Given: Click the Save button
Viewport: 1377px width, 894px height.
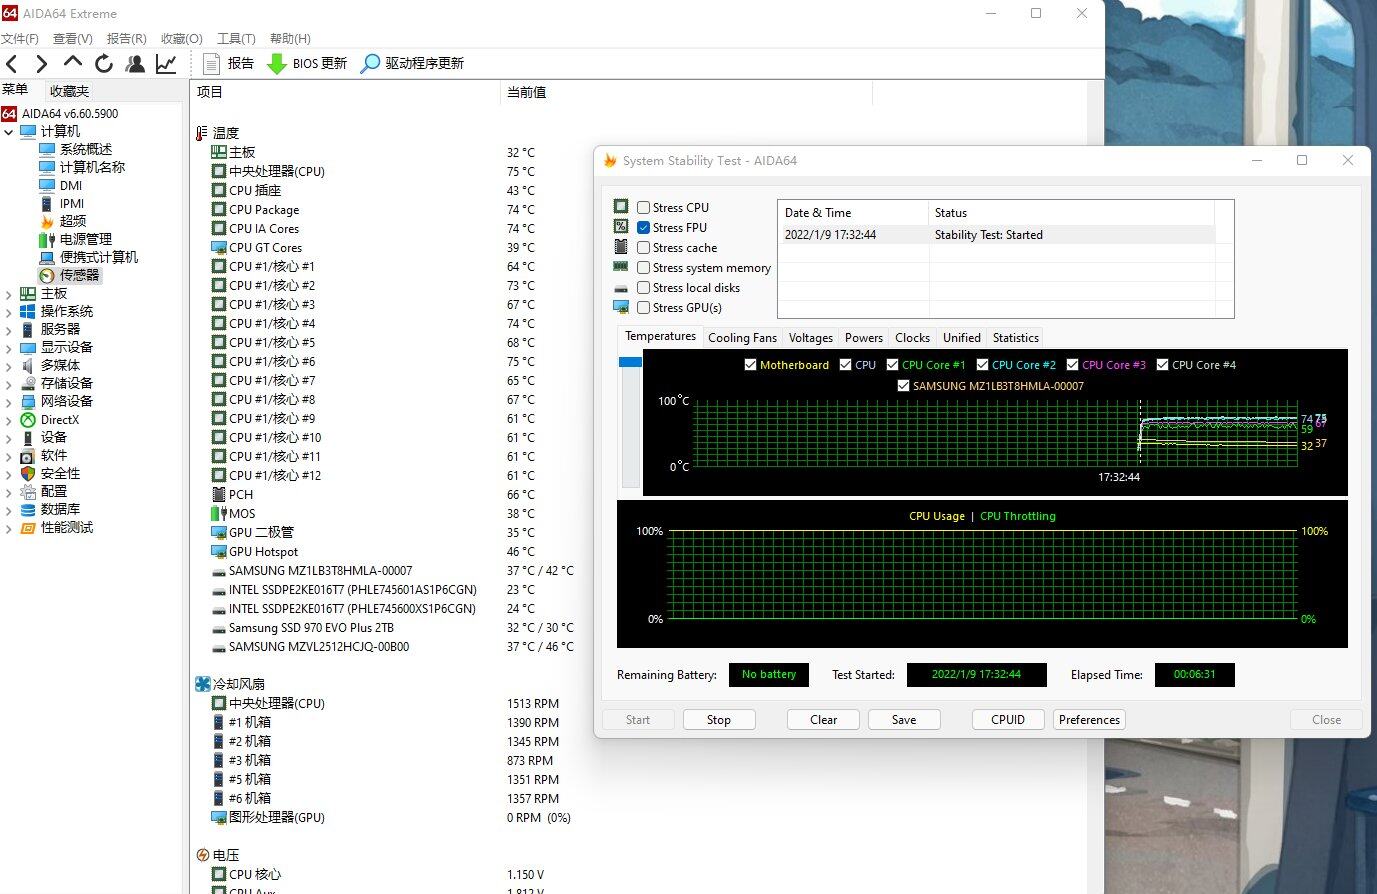Looking at the screenshot, I should point(903,720).
